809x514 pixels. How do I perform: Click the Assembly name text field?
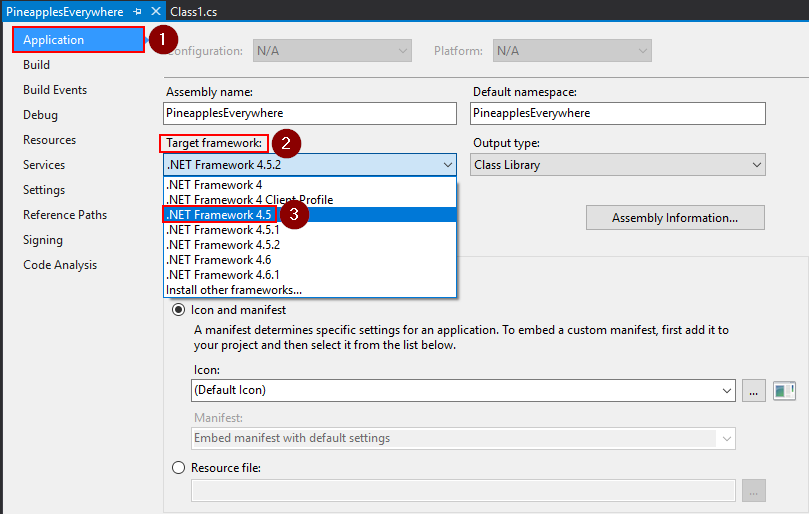(309, 113)
